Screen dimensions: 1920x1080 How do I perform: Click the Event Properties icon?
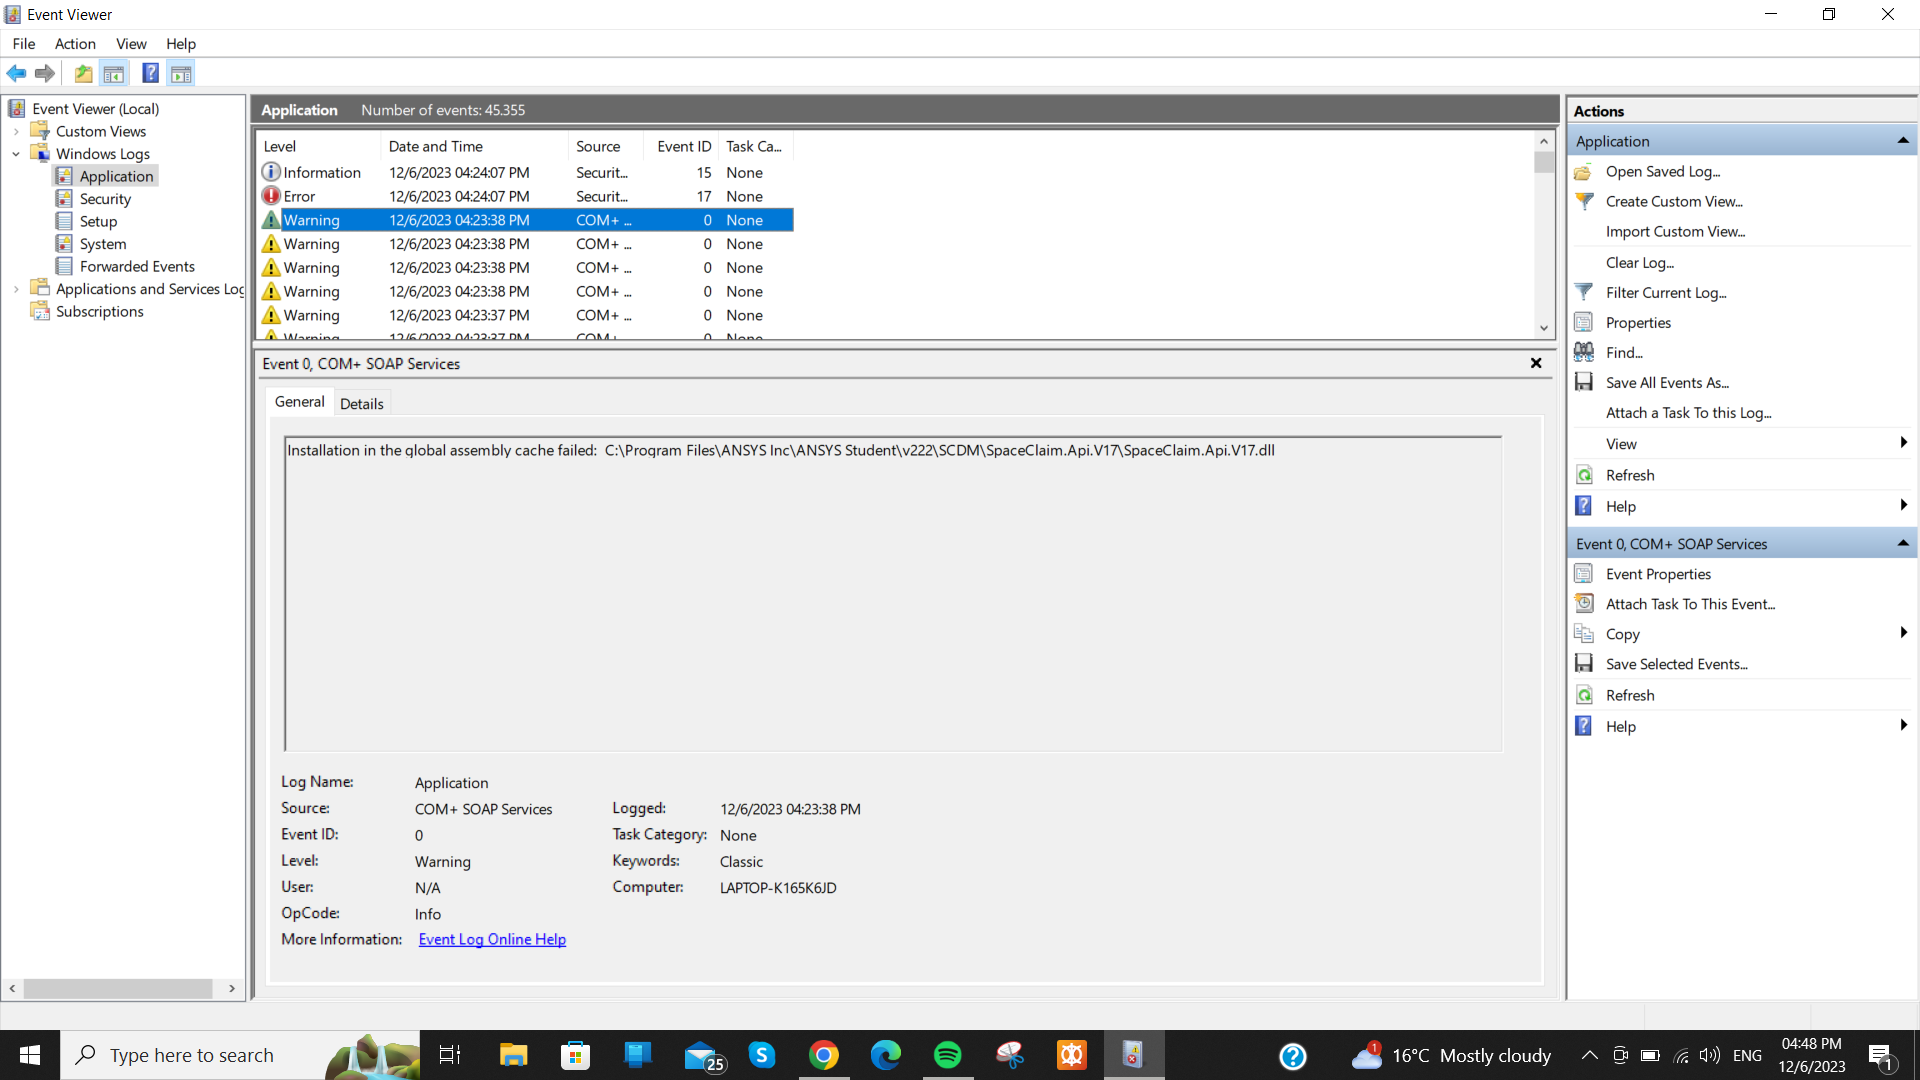[1584, 574]
